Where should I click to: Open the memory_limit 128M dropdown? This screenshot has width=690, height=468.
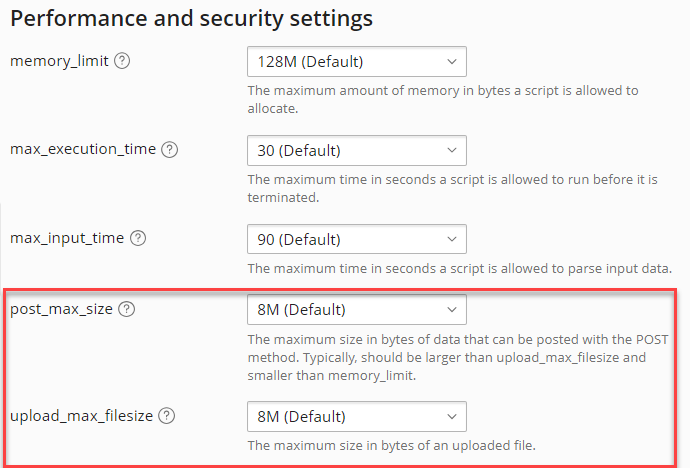(x=356, y=62)
